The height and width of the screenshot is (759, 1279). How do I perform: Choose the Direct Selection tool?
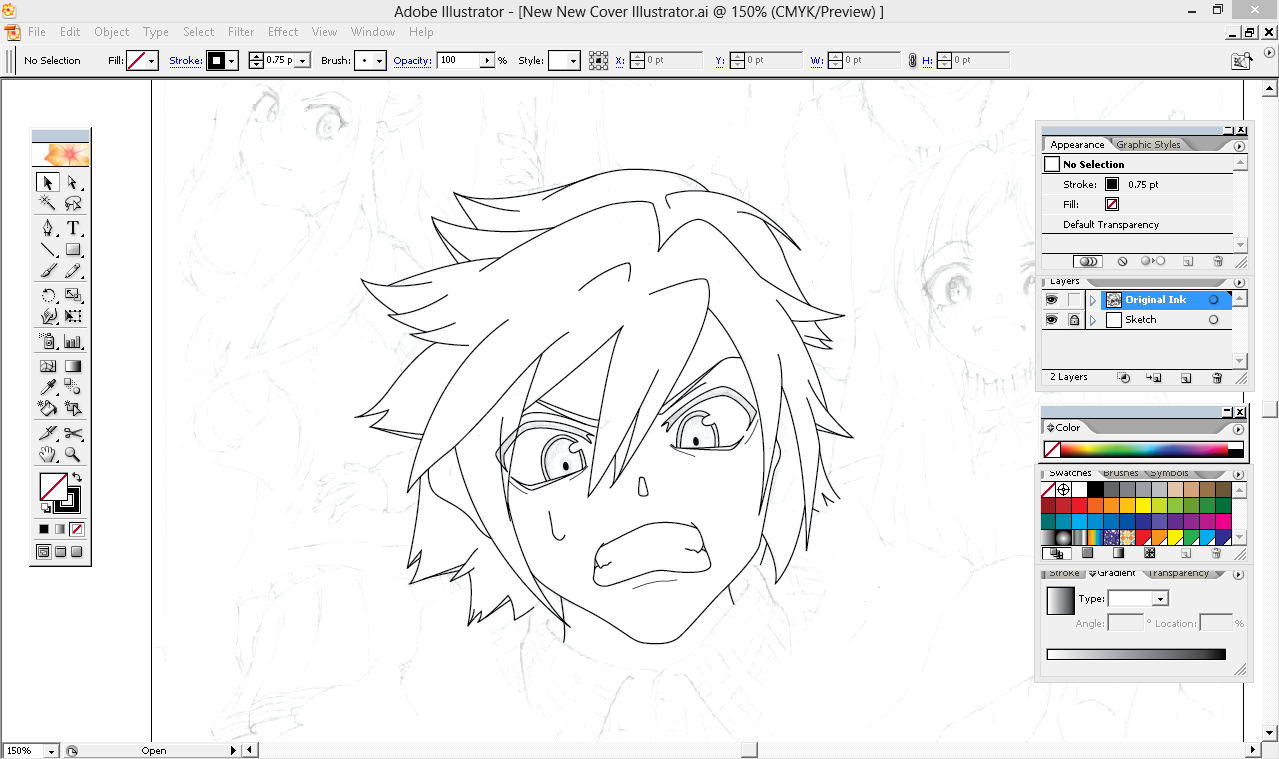[73, 182]
